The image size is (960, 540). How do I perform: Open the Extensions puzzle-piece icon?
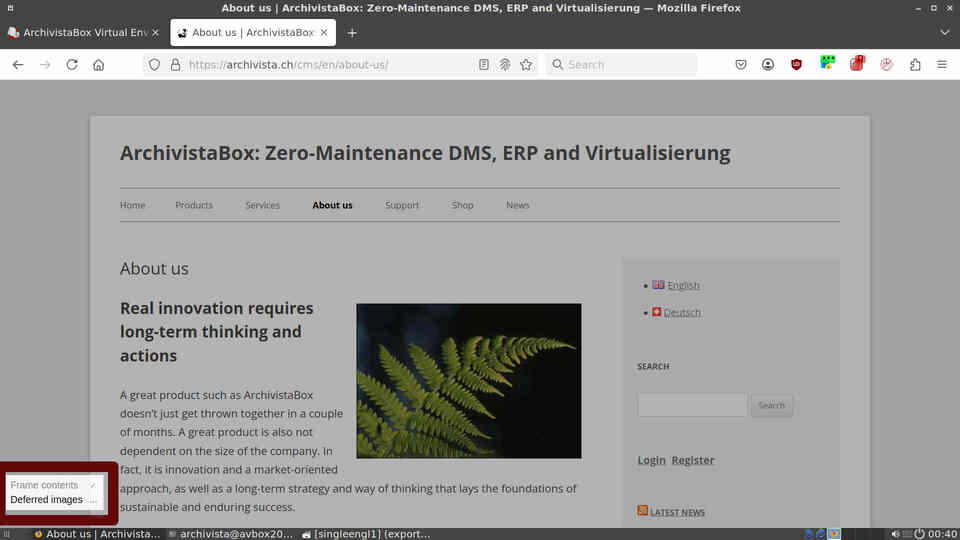[915, 64]
